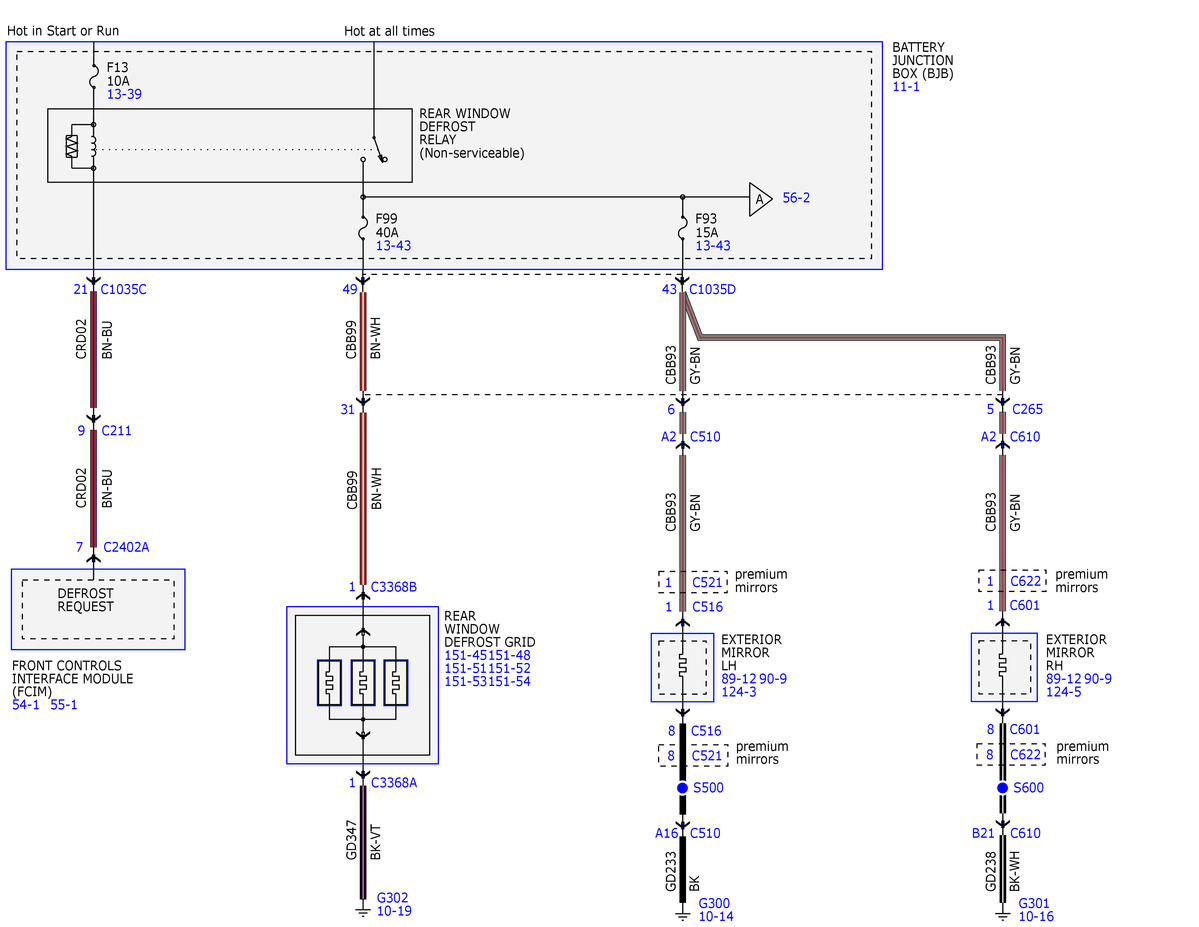1199x927 pixels.
Task: Click the off-page connector A triangle symbol
Action: (x=759, y=200)
